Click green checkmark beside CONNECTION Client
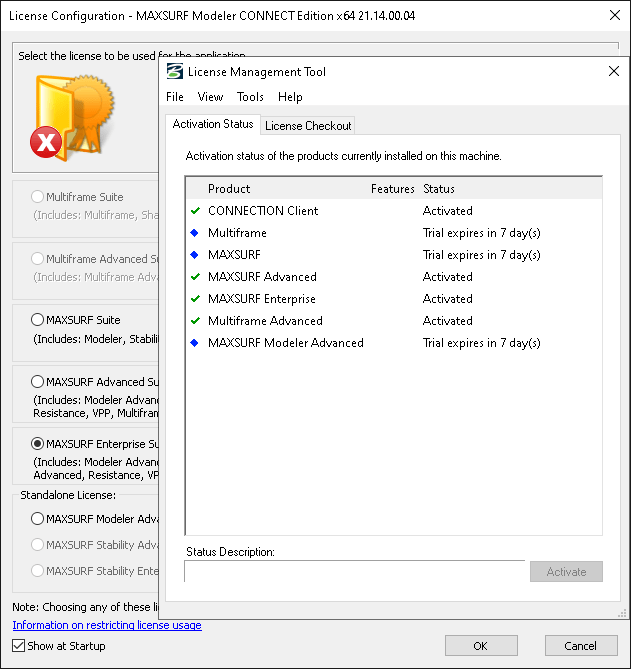This screenshot has width=631, height=669. [x=196, y=211]
